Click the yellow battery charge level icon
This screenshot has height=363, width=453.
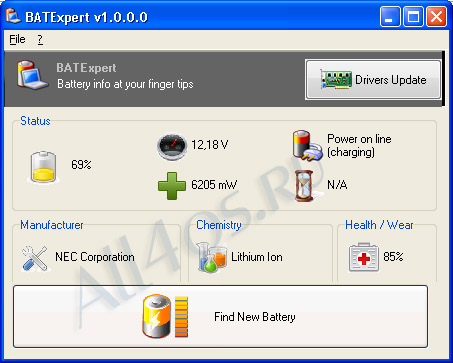[x=43, y=167]
